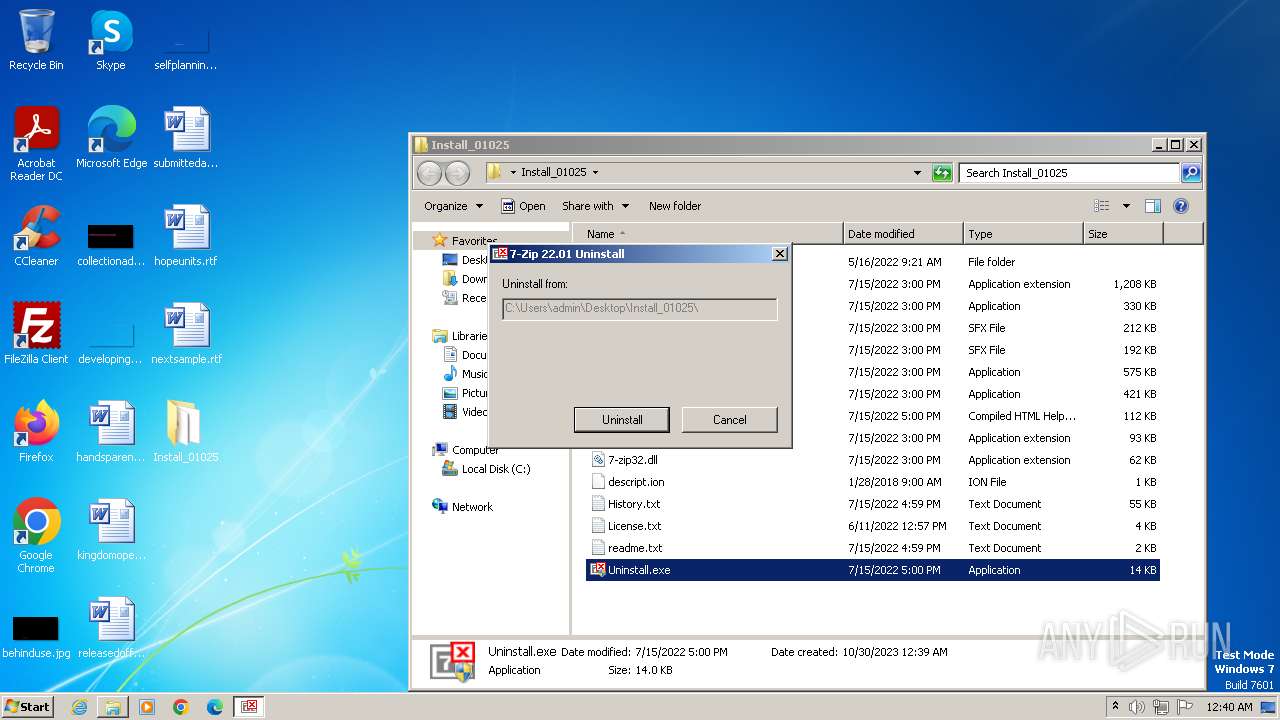Screen dimensions: 1280x720
Task: Select Local Disk (C:) in navigation
Action: point(487,469)
